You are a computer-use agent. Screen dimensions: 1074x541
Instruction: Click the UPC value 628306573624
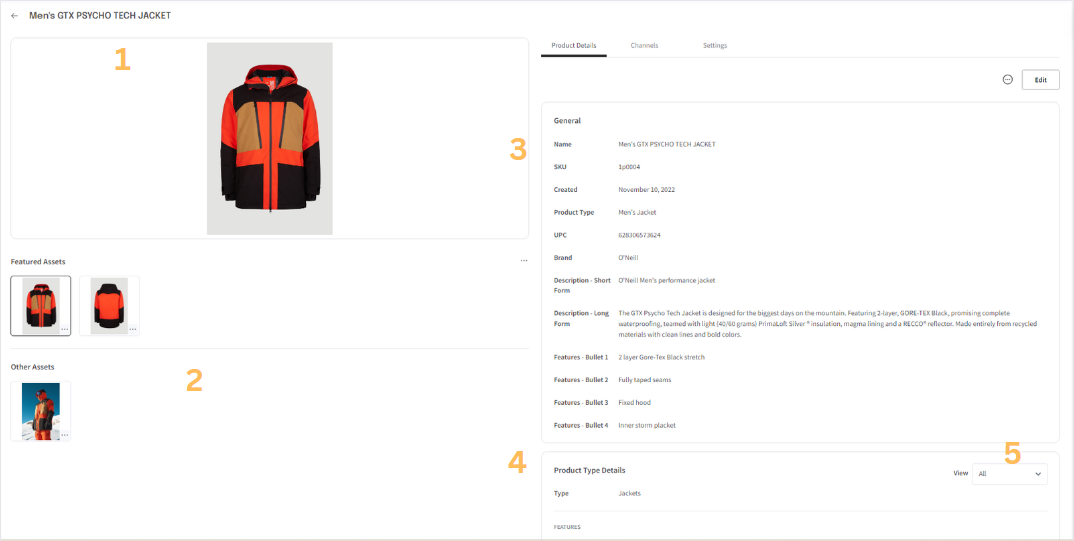(639, 235)
